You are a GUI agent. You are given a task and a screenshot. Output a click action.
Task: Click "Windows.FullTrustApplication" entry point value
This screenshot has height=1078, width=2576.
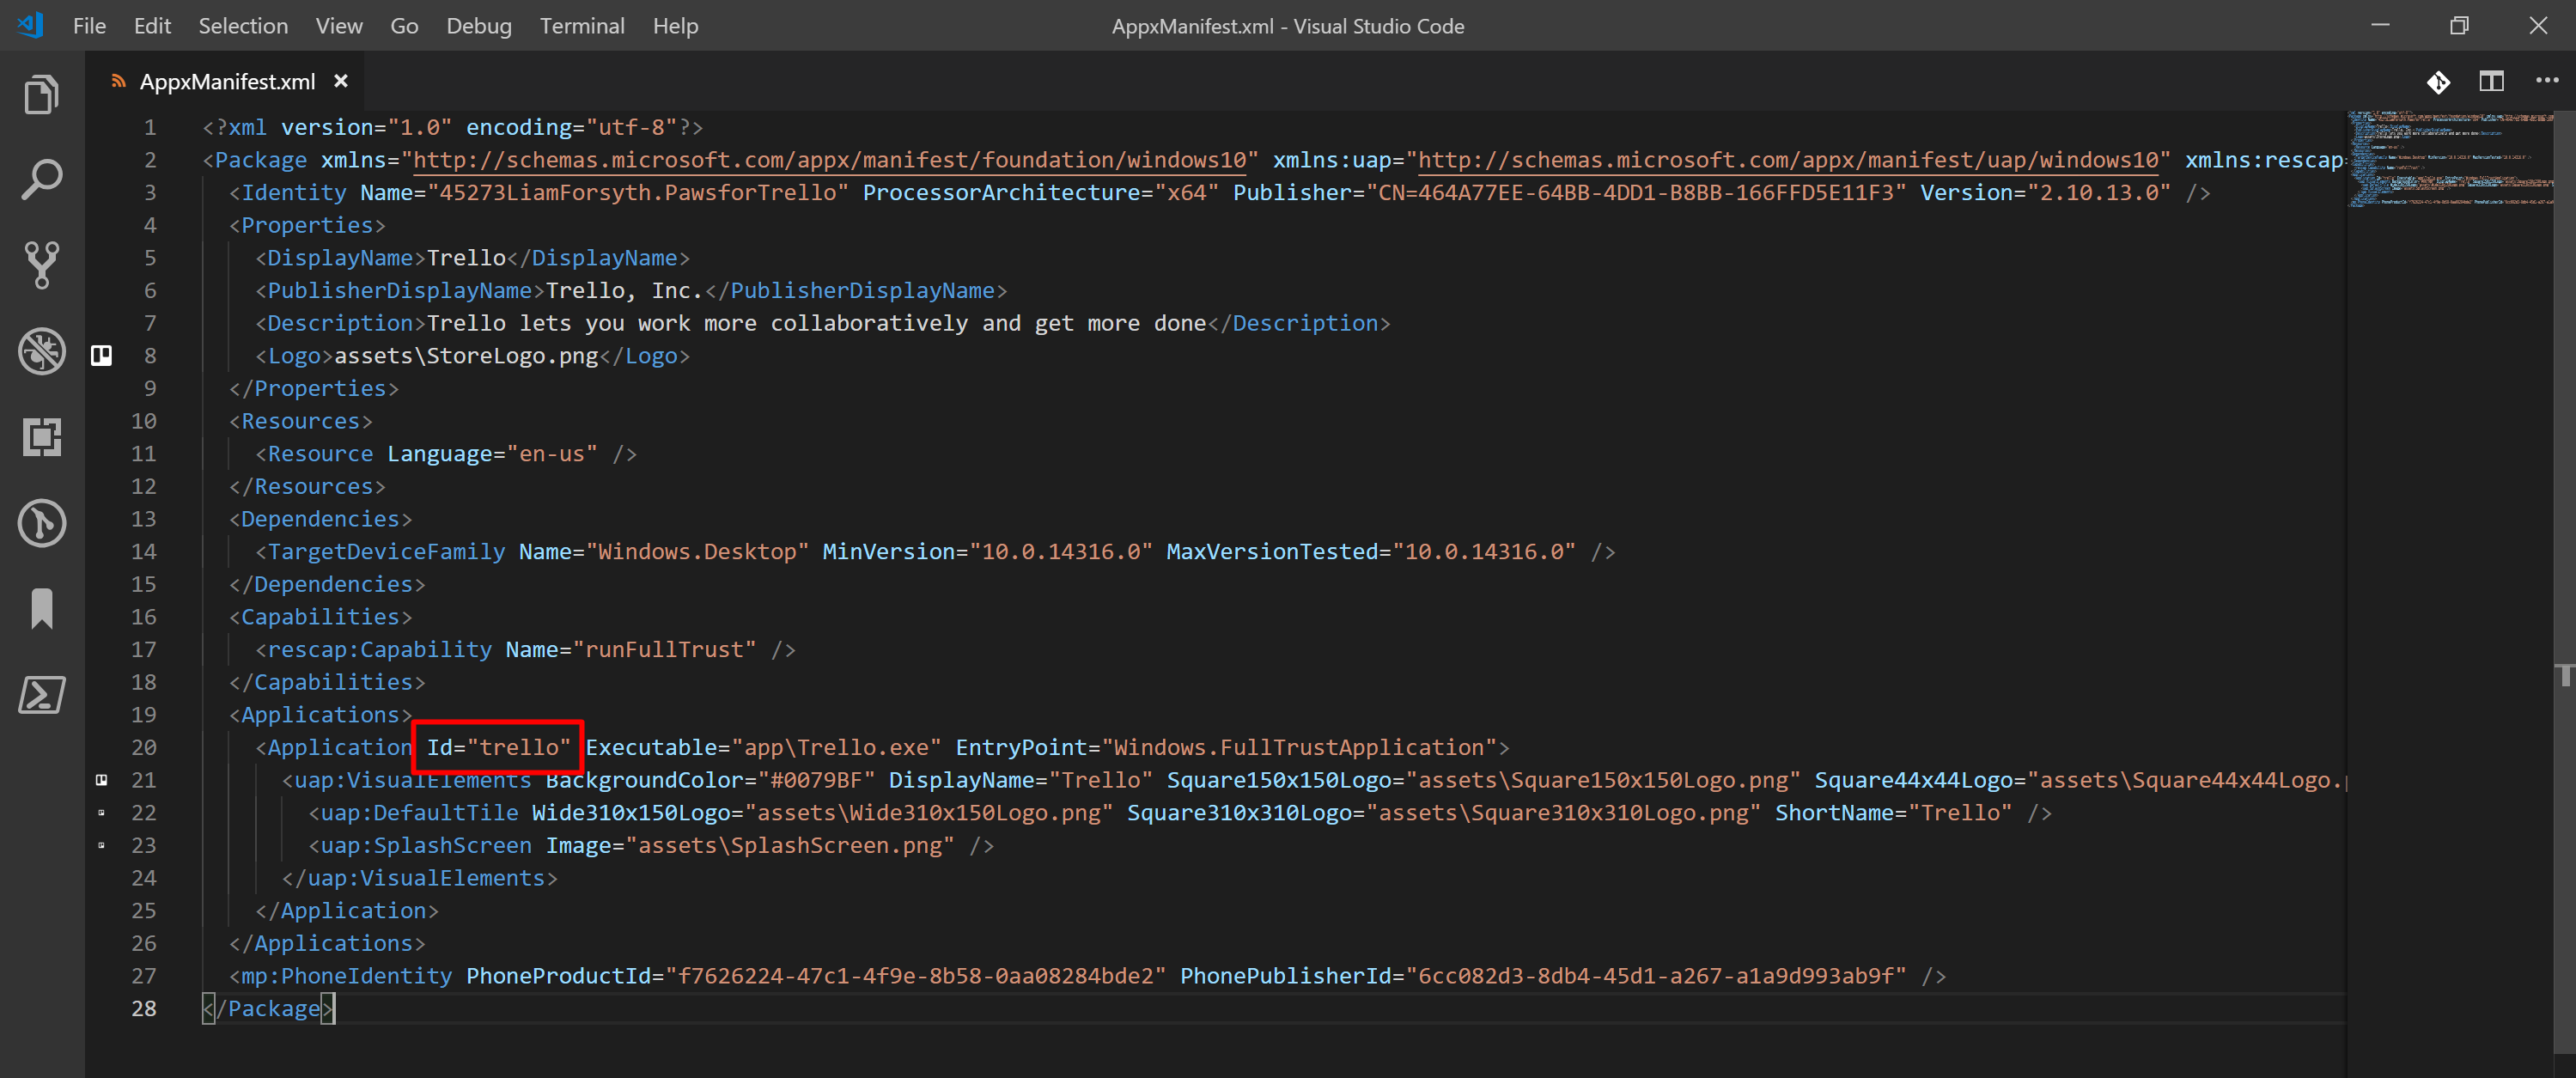click(x=1299, y=747)
